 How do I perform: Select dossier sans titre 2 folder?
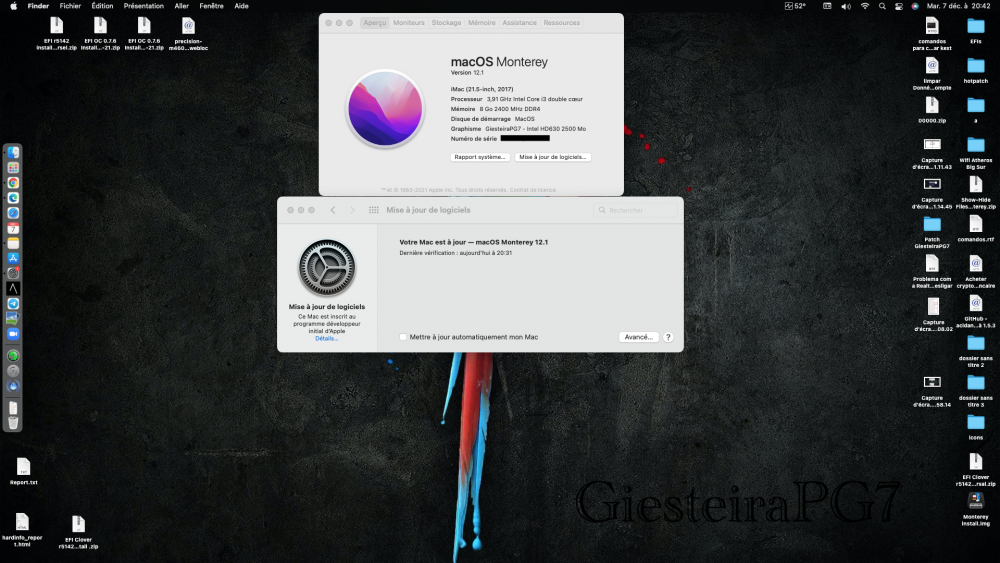click(x=976, y=350)
